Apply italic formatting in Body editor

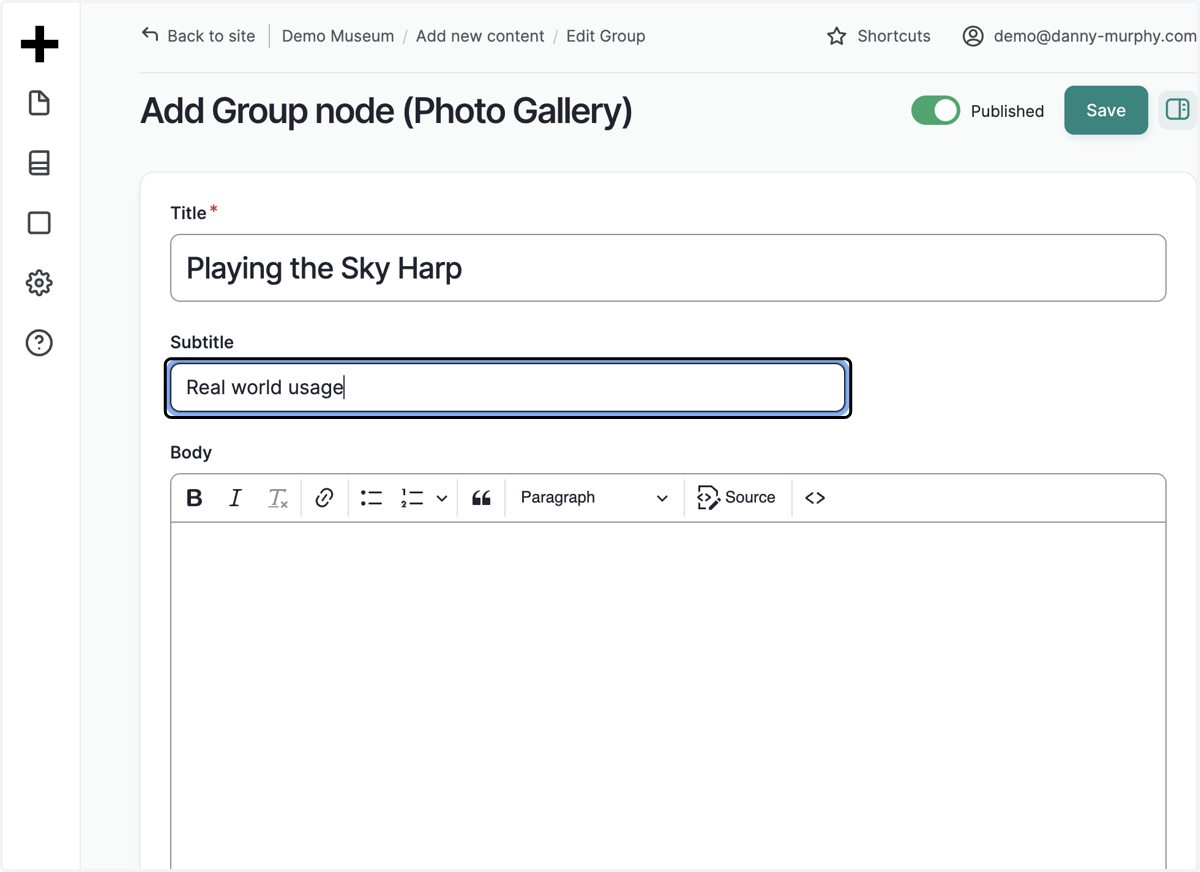235,498
